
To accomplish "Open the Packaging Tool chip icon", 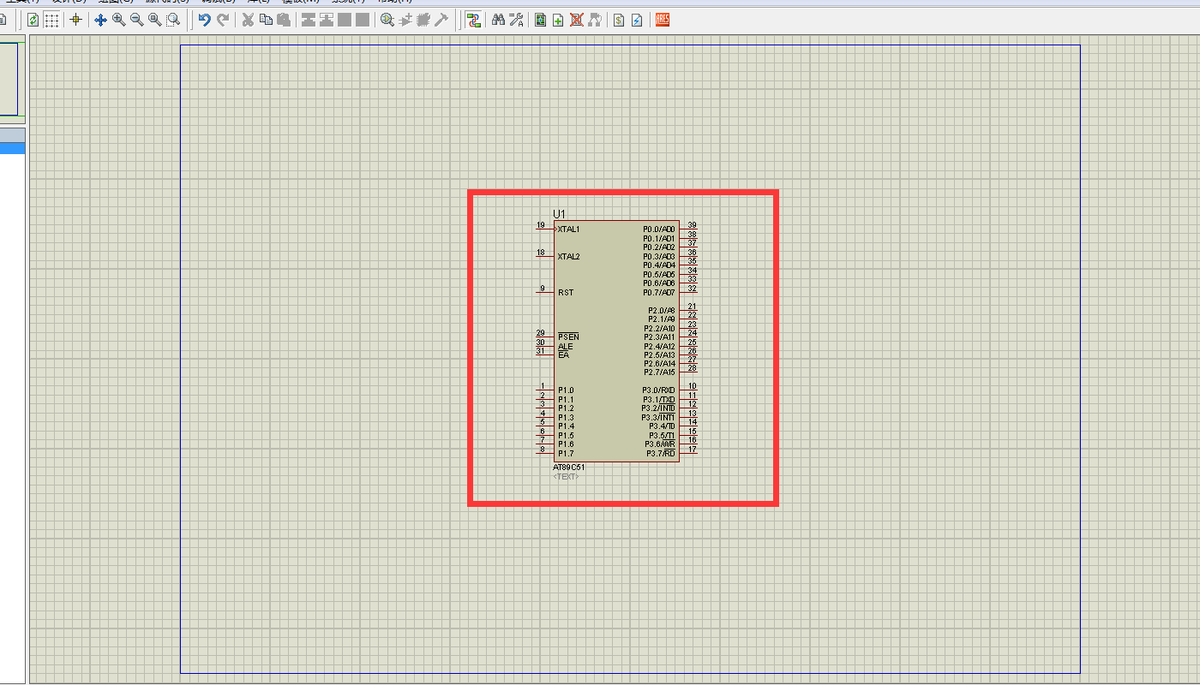I will (x=423, y=19).
